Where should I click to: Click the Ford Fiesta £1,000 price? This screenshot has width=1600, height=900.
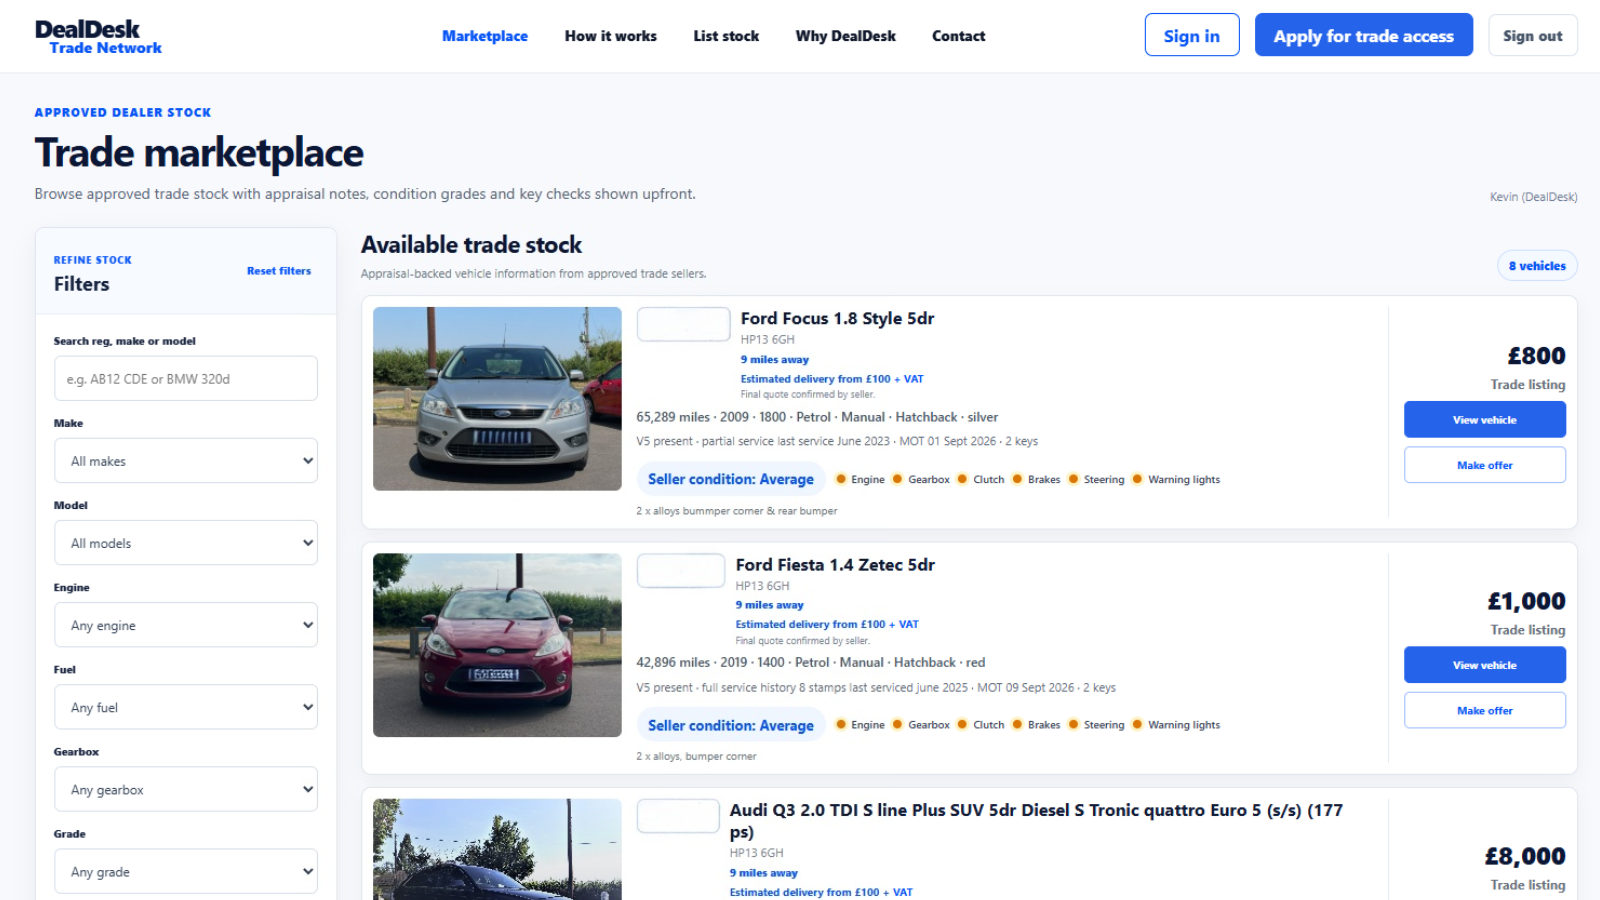pos(1527,601)
